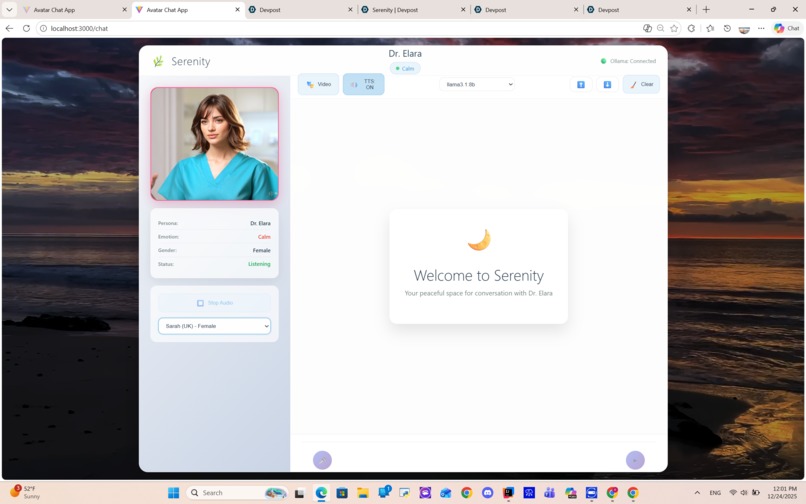Viewport: 806px width, 504px height.
Task: Click the purple microphone button
Action: coord(322,460)
